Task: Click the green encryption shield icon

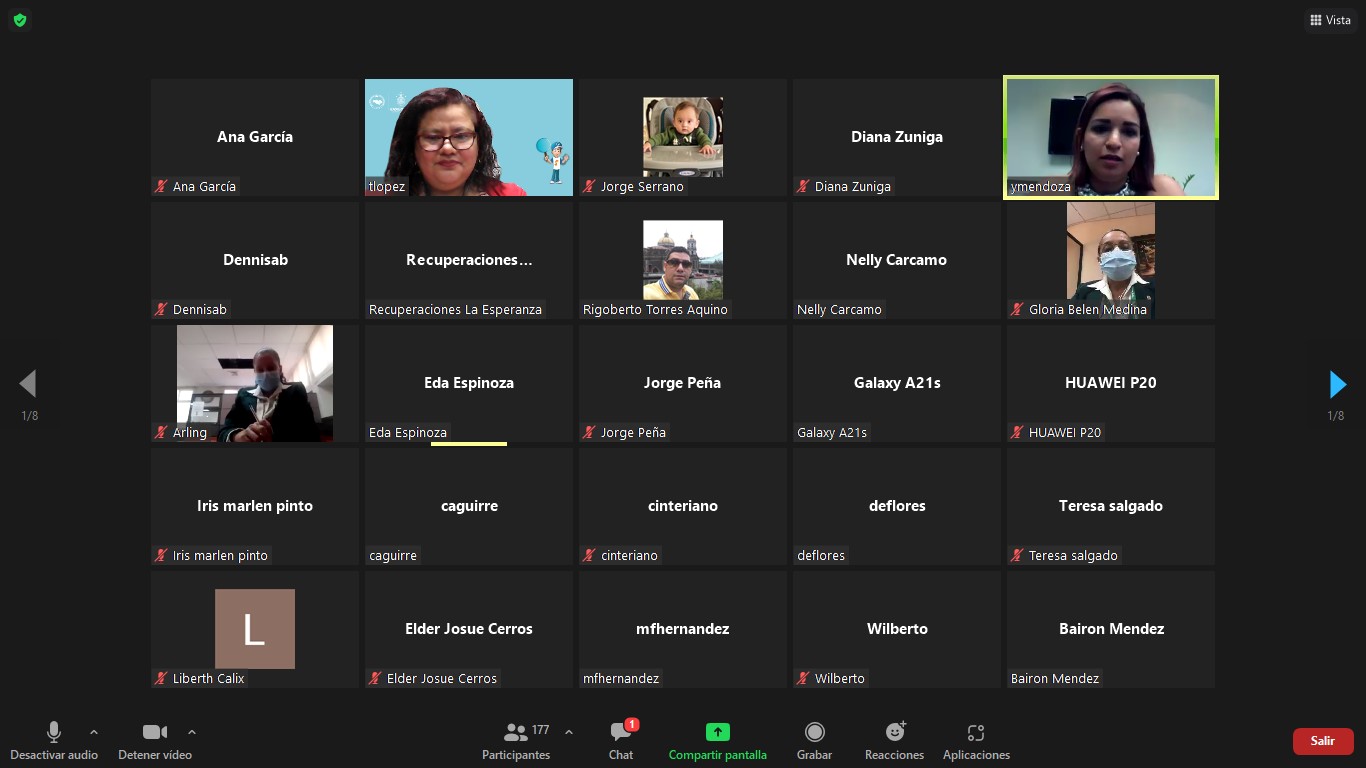Action: click(20, 20)
